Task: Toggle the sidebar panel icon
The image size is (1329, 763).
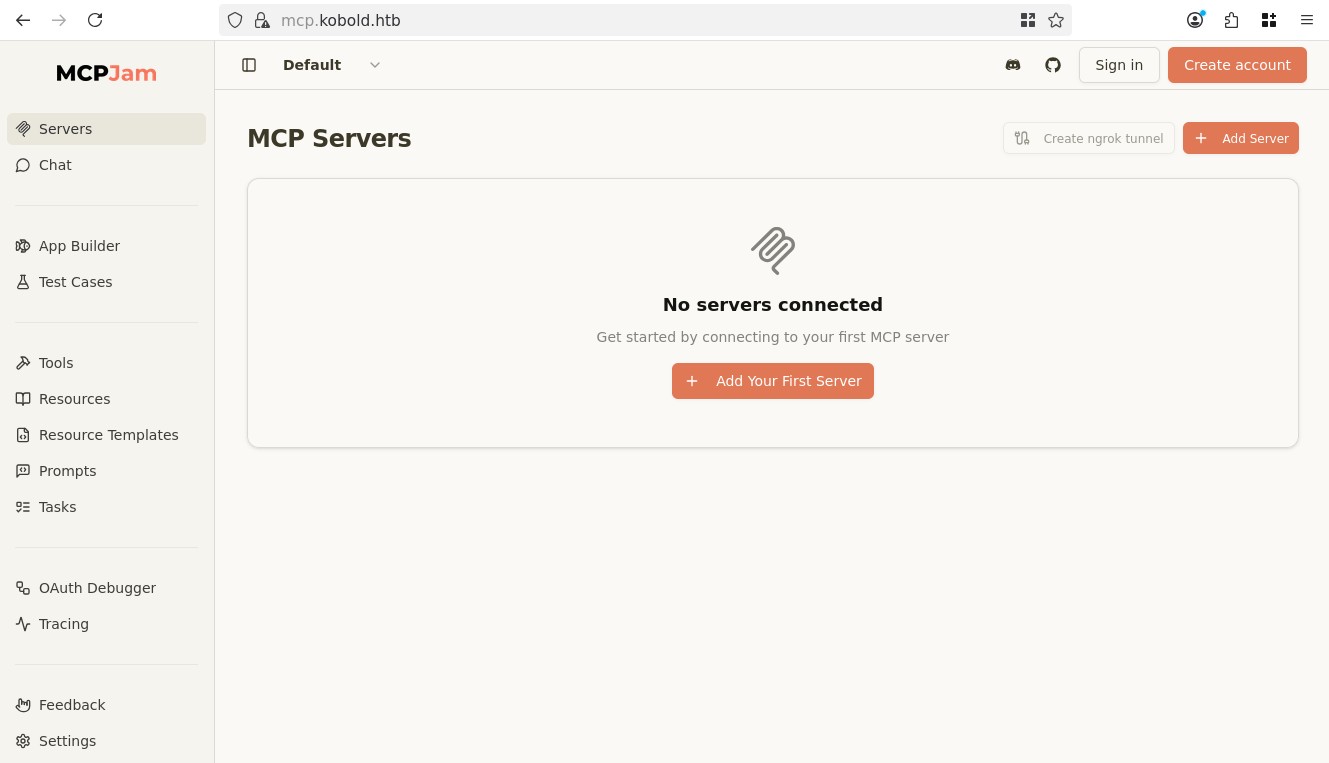Action: (249, 65)
